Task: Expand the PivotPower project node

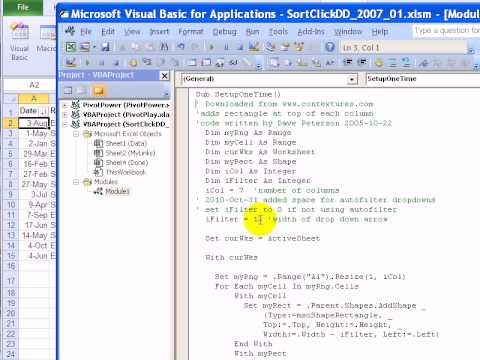Action: click(x=65, y=105)
